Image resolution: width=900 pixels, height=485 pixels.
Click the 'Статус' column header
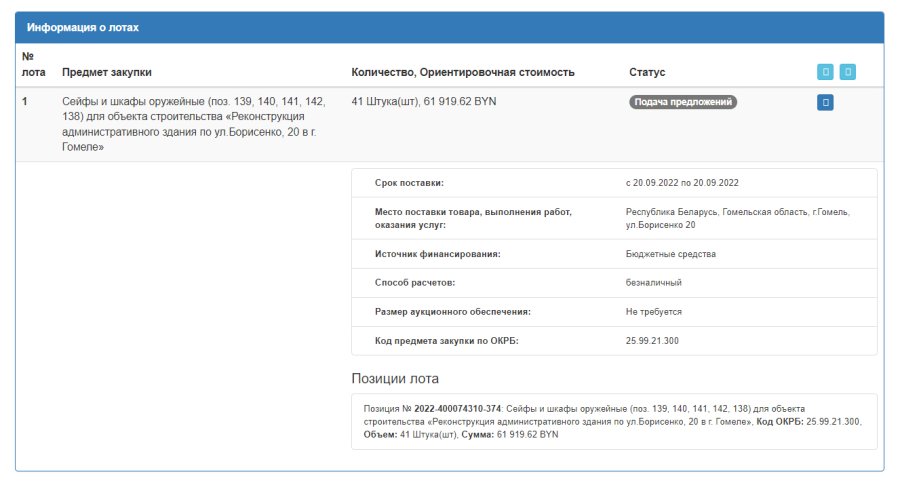(647, 72)
